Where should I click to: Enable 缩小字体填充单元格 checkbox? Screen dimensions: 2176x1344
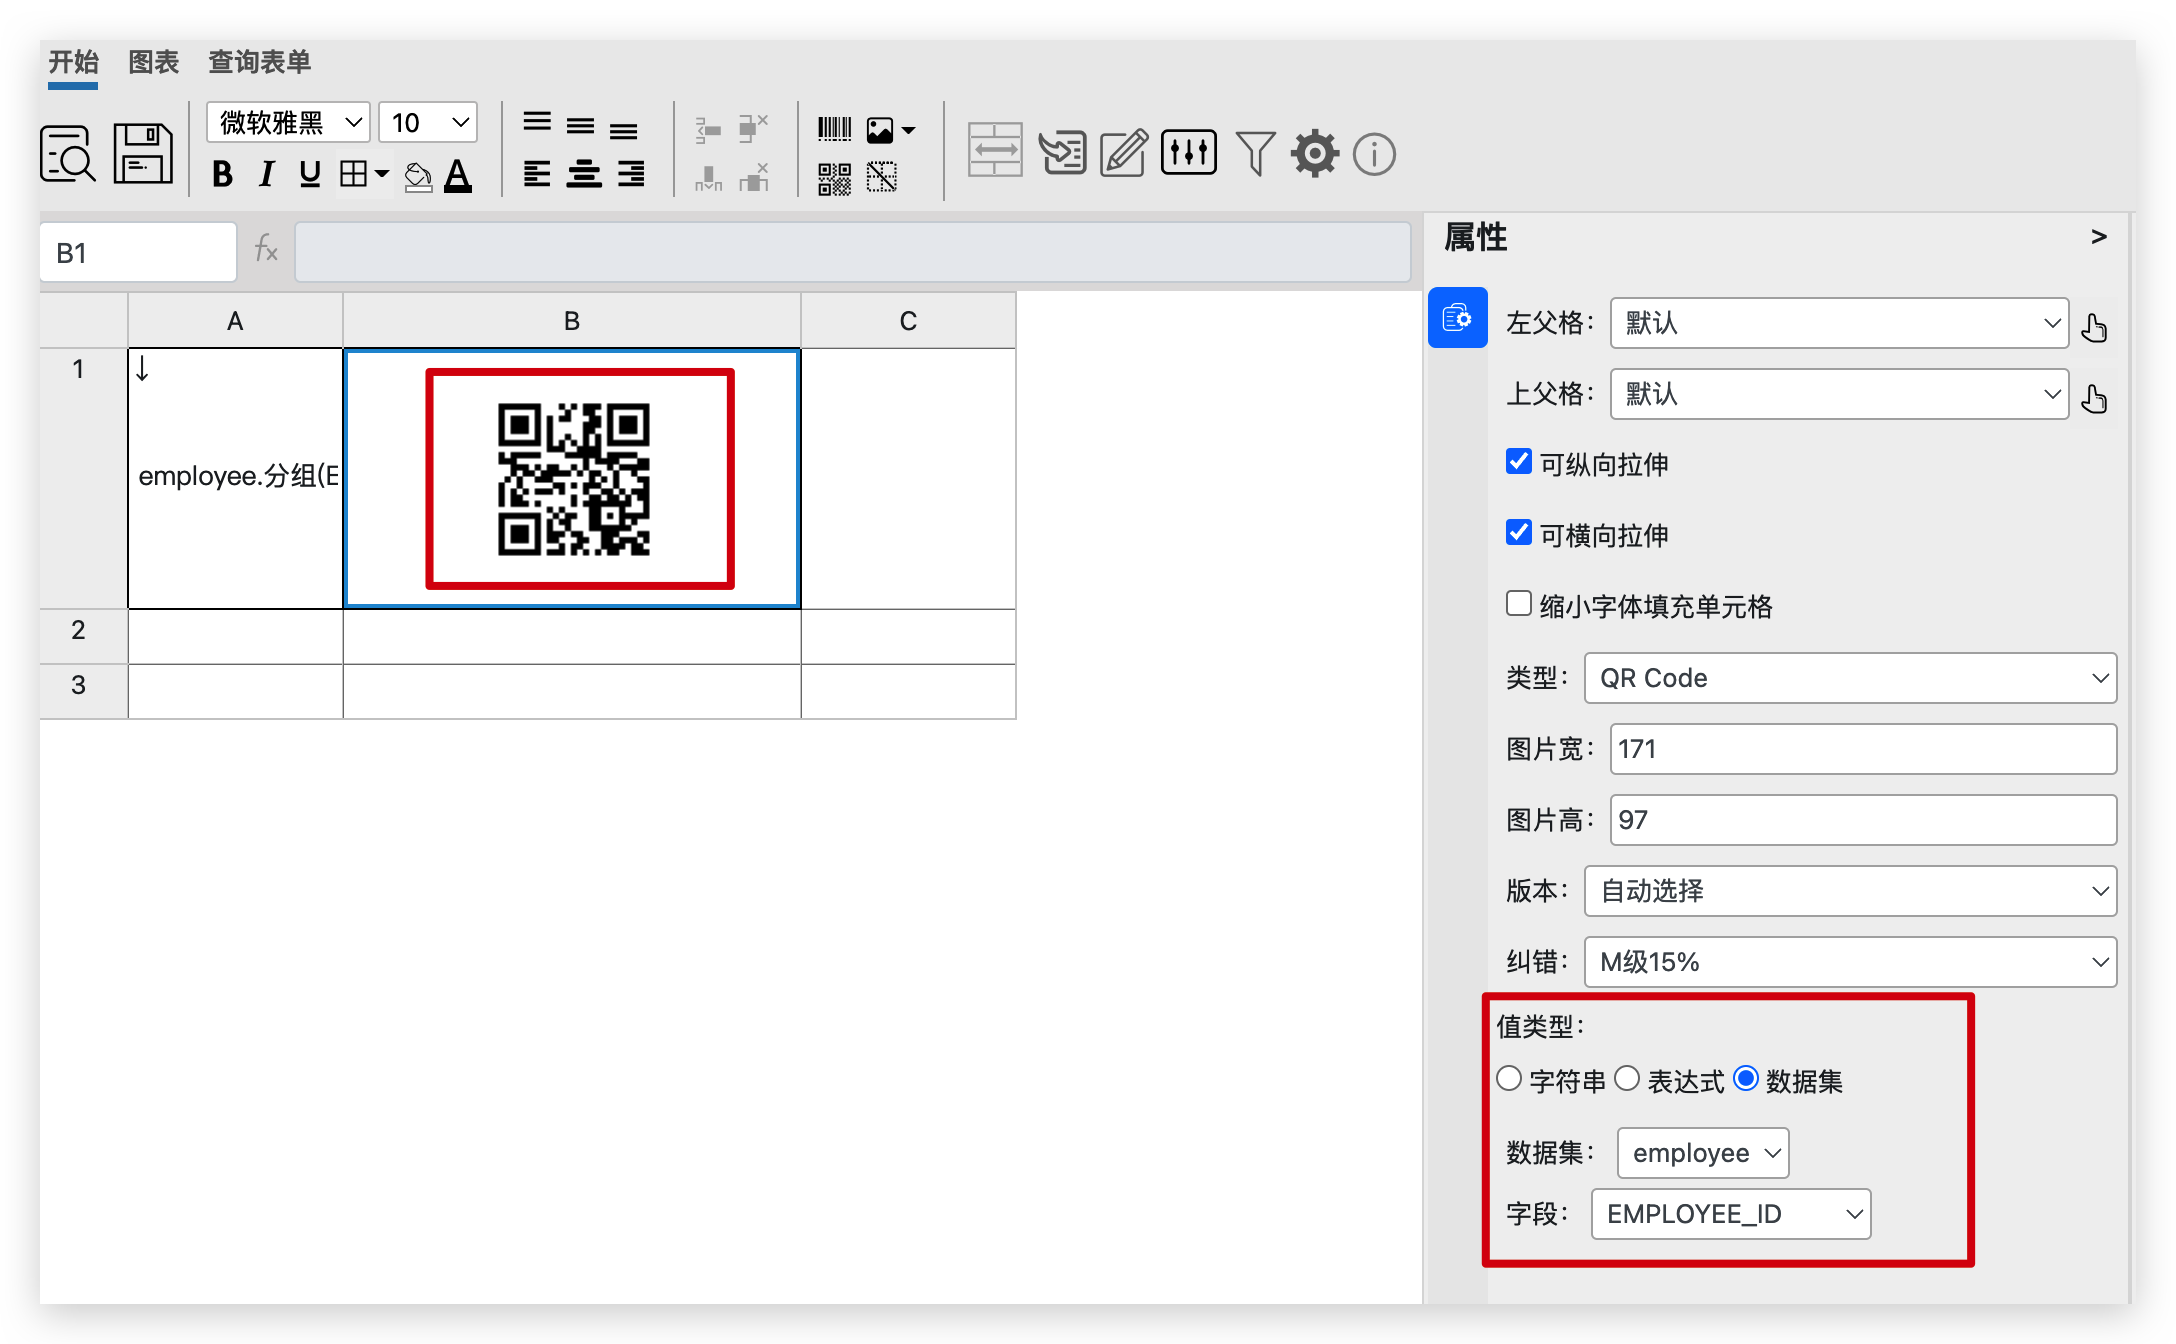pos(1519,603)
